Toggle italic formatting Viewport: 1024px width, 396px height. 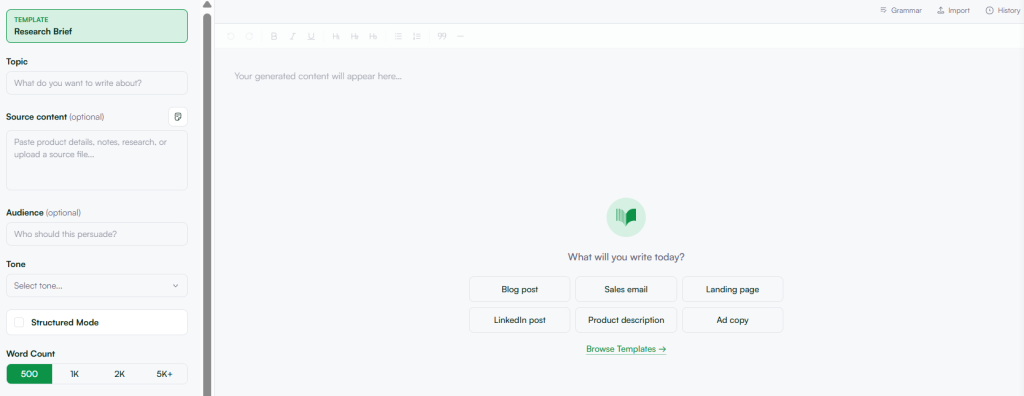pos(293,37)
